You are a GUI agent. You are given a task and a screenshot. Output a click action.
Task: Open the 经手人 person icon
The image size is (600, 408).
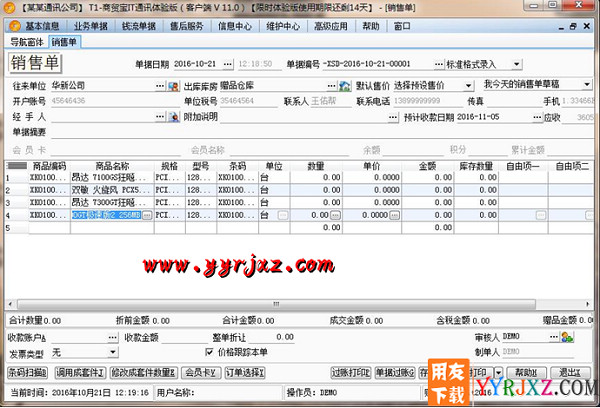pos(174,117)
